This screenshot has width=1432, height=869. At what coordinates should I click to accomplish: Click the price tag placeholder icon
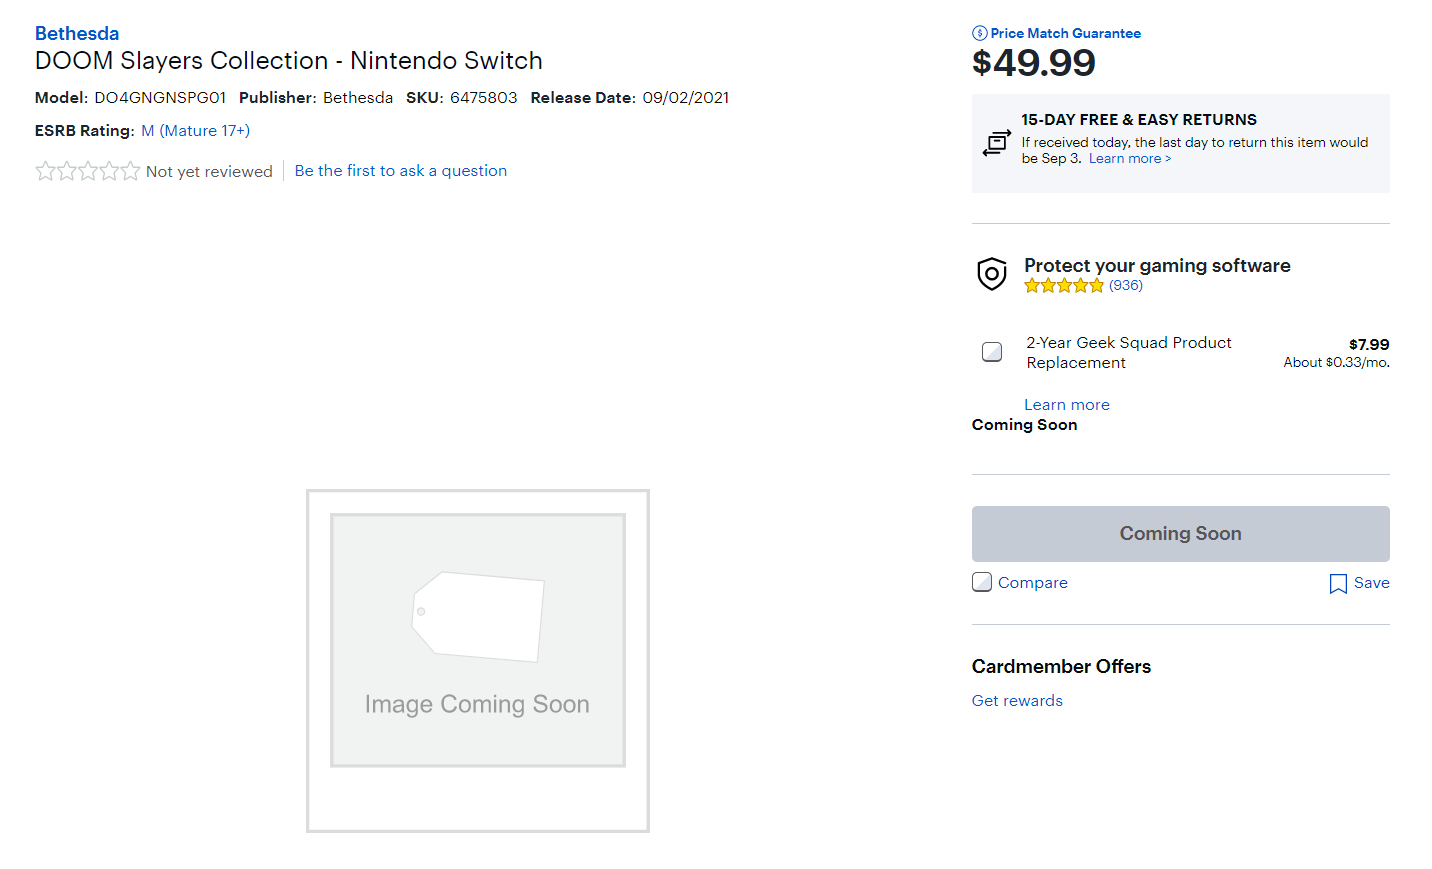(478, 616)
